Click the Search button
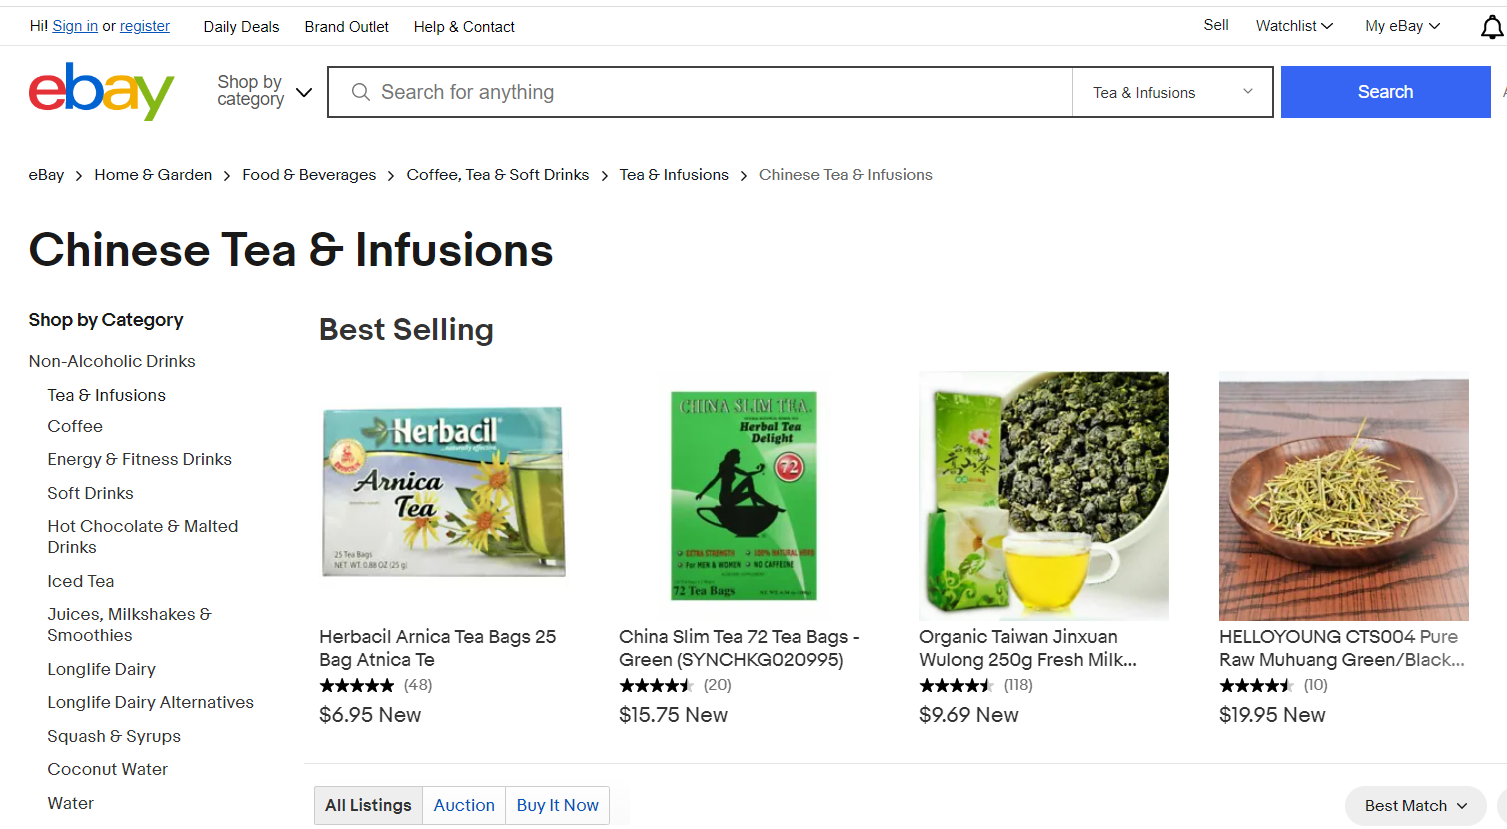This screenshot has height=829, width=1507. tap(1384, 91)
